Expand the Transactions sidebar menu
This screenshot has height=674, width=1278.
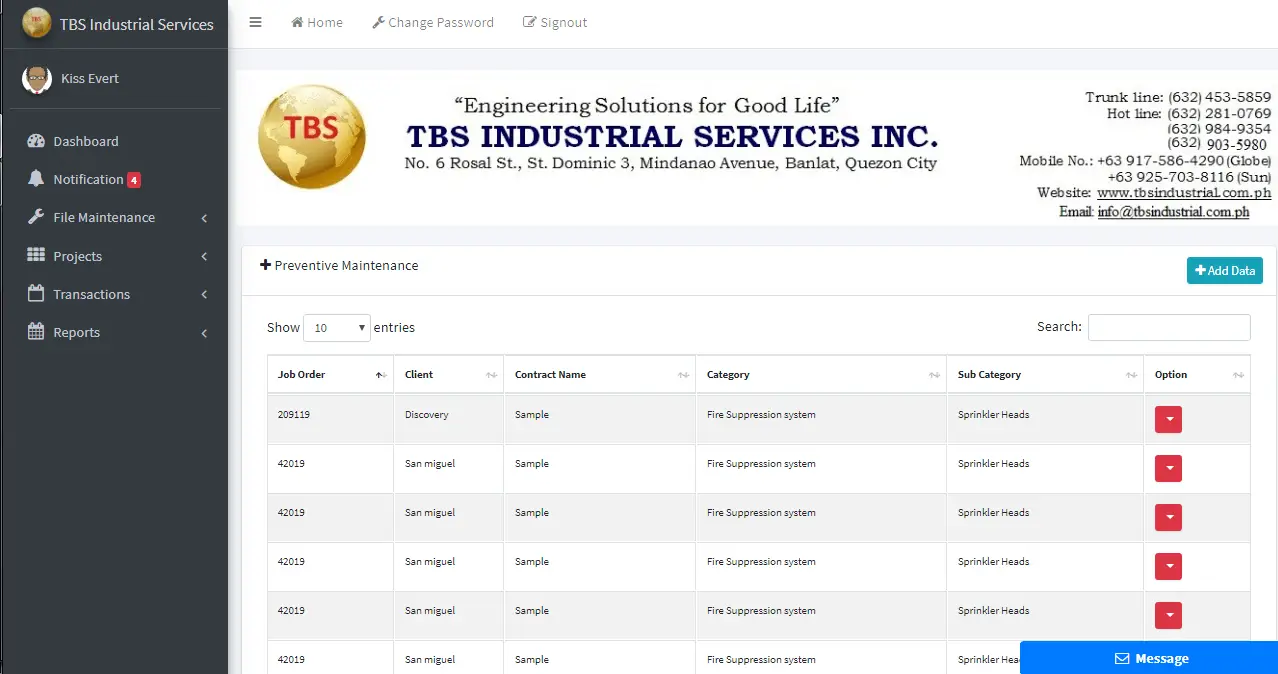(114, 294)
